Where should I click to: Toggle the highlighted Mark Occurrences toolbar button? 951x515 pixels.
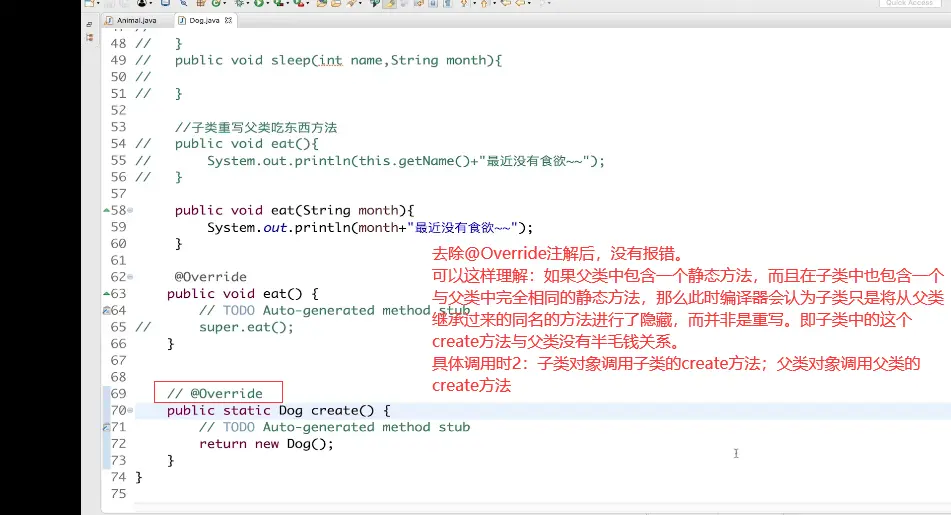(389, 4)
